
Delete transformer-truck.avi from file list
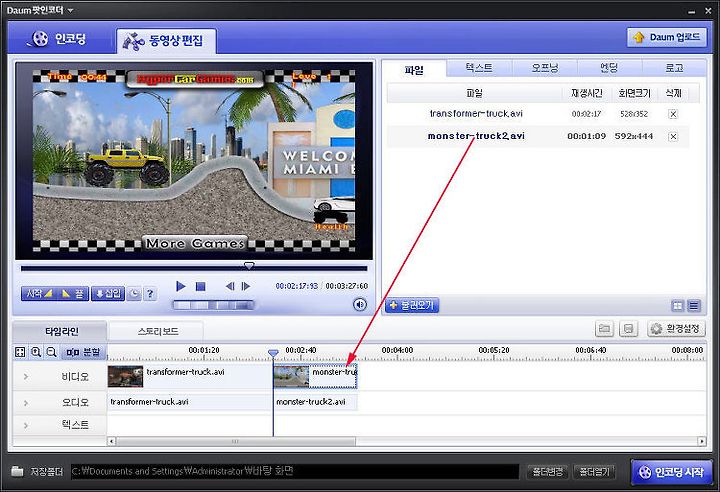click(673, 114)
